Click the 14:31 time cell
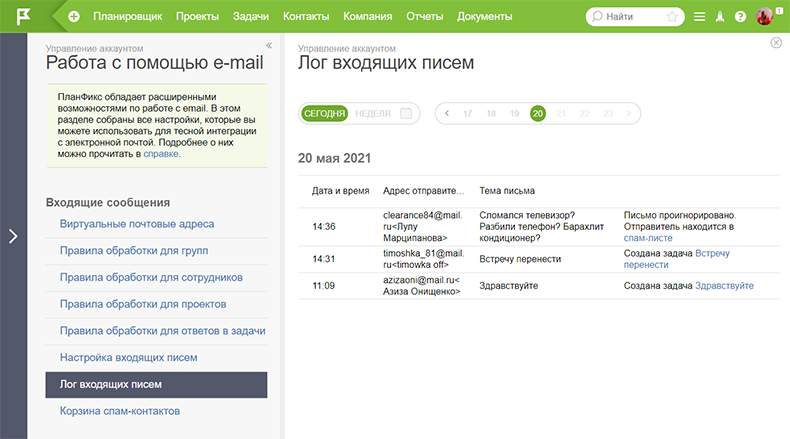Viewport: 790px width, 439px height. tap(324, 259)
